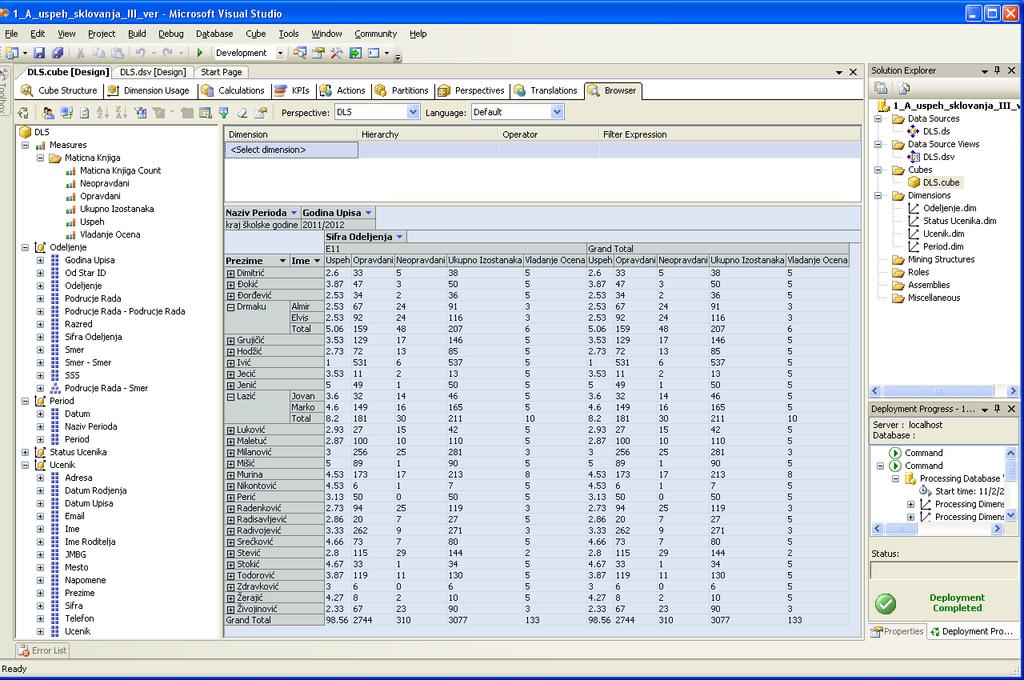Screen dimensions: 1024x680
Task: Click the Deployment Progress horizontal scrollbar
Action: pyautogui.click(x=937, y=529)
